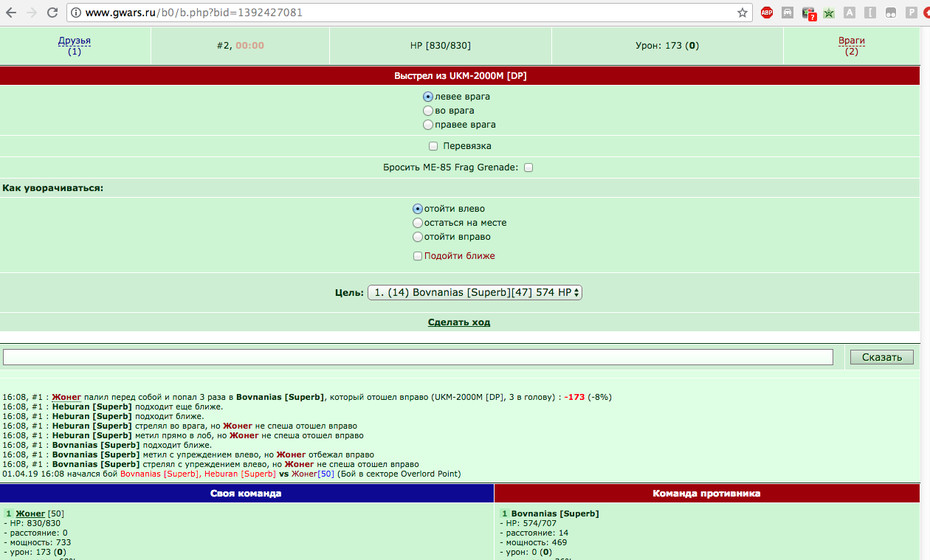Viewport: 930px width, 560px height.
Task: Tick the ME-85 Frag Grenade checkbox
Action: point(528,167)
